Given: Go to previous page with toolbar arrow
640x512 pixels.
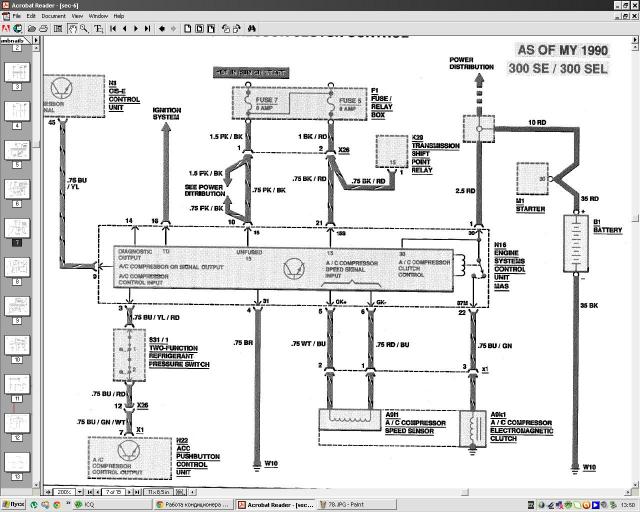Looking at the screenshot, I should pyautogui.click(x=124, y=29).
